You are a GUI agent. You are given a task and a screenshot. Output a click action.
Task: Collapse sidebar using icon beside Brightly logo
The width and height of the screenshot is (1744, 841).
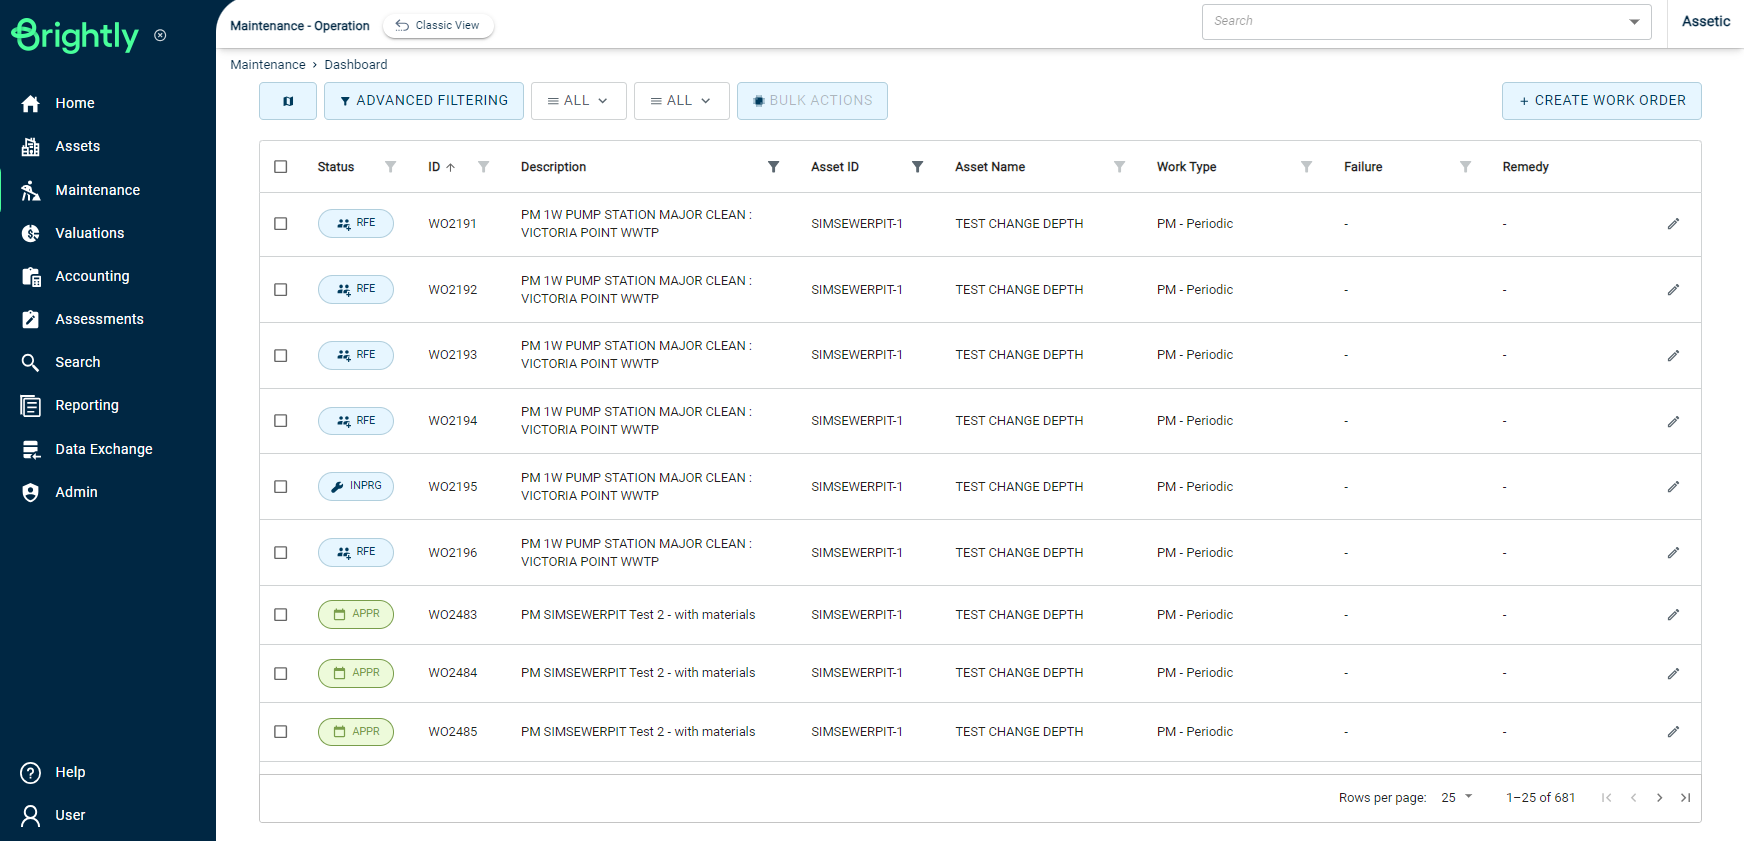click(160, 36)
